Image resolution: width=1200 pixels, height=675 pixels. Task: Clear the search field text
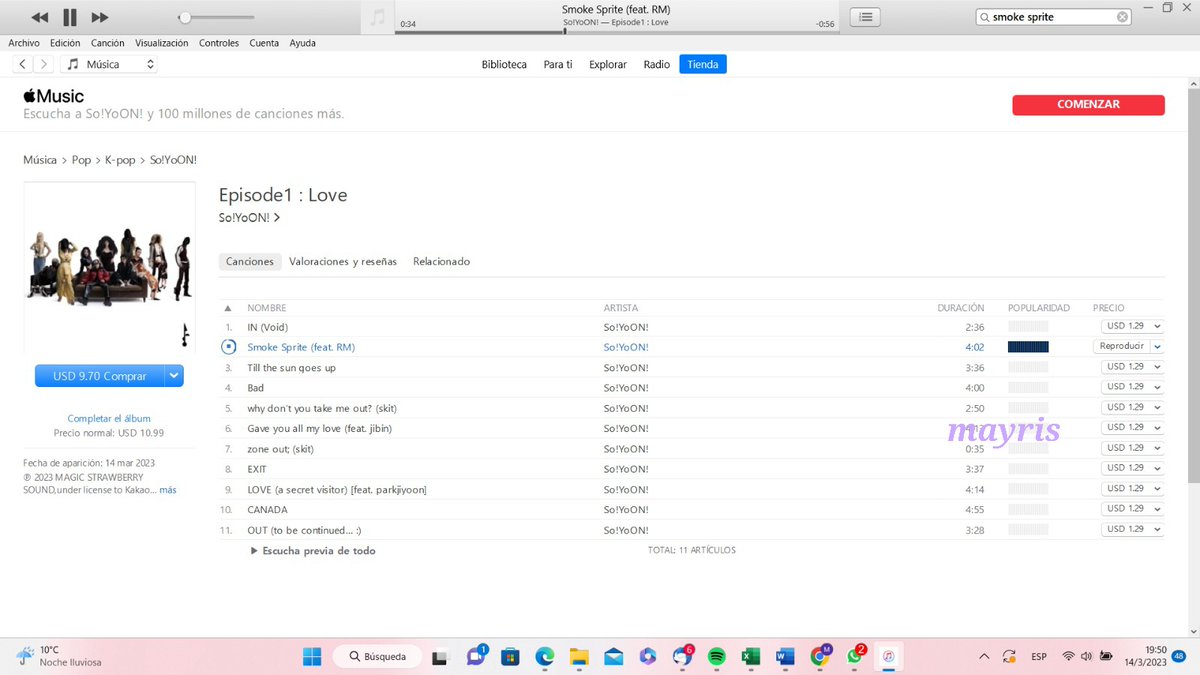[x=1122, y=17]
